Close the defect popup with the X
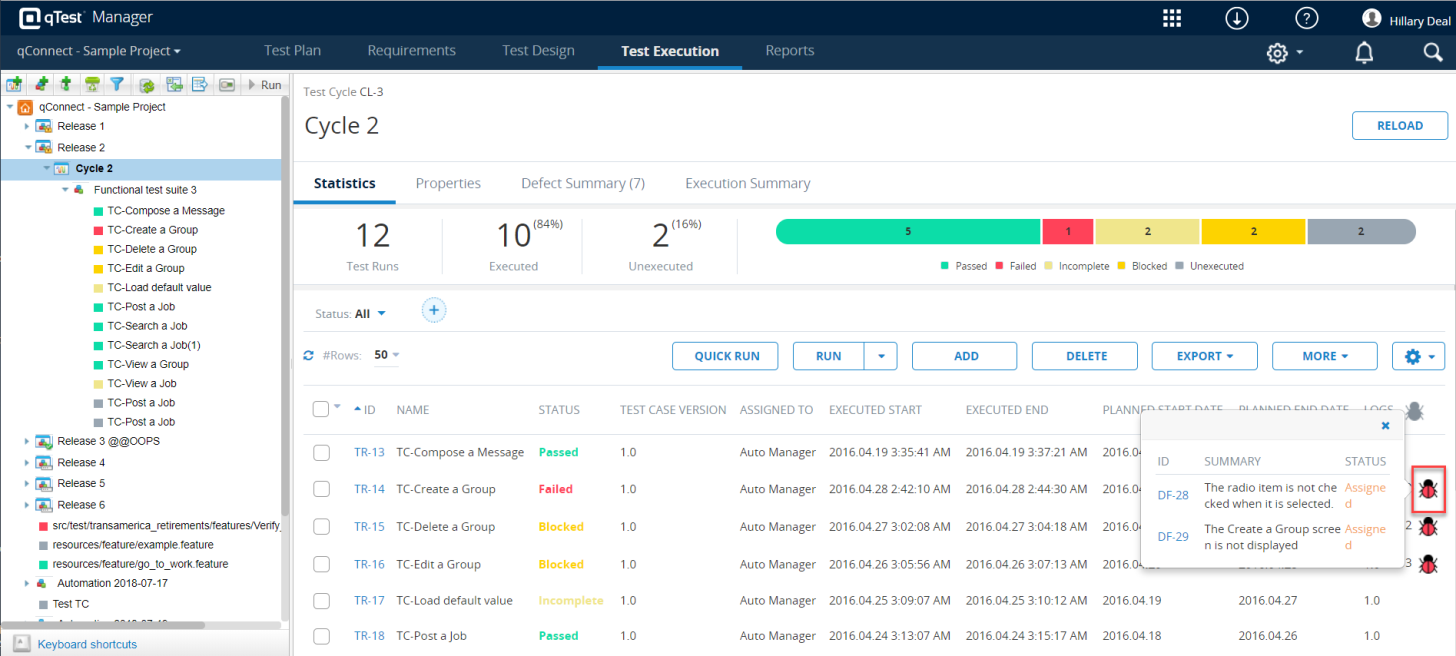The width and height of the screenshot is (1456, 656). pos(1385,425)
